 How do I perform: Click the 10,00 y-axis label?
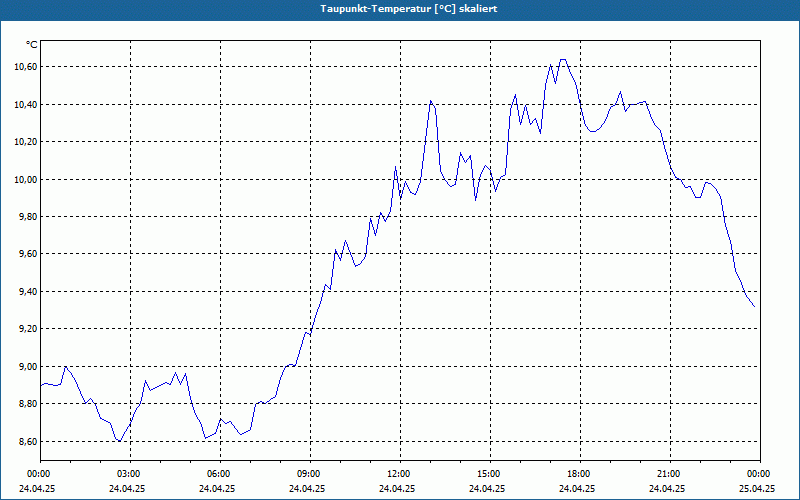pyautogui.click(x=26, y=180)
